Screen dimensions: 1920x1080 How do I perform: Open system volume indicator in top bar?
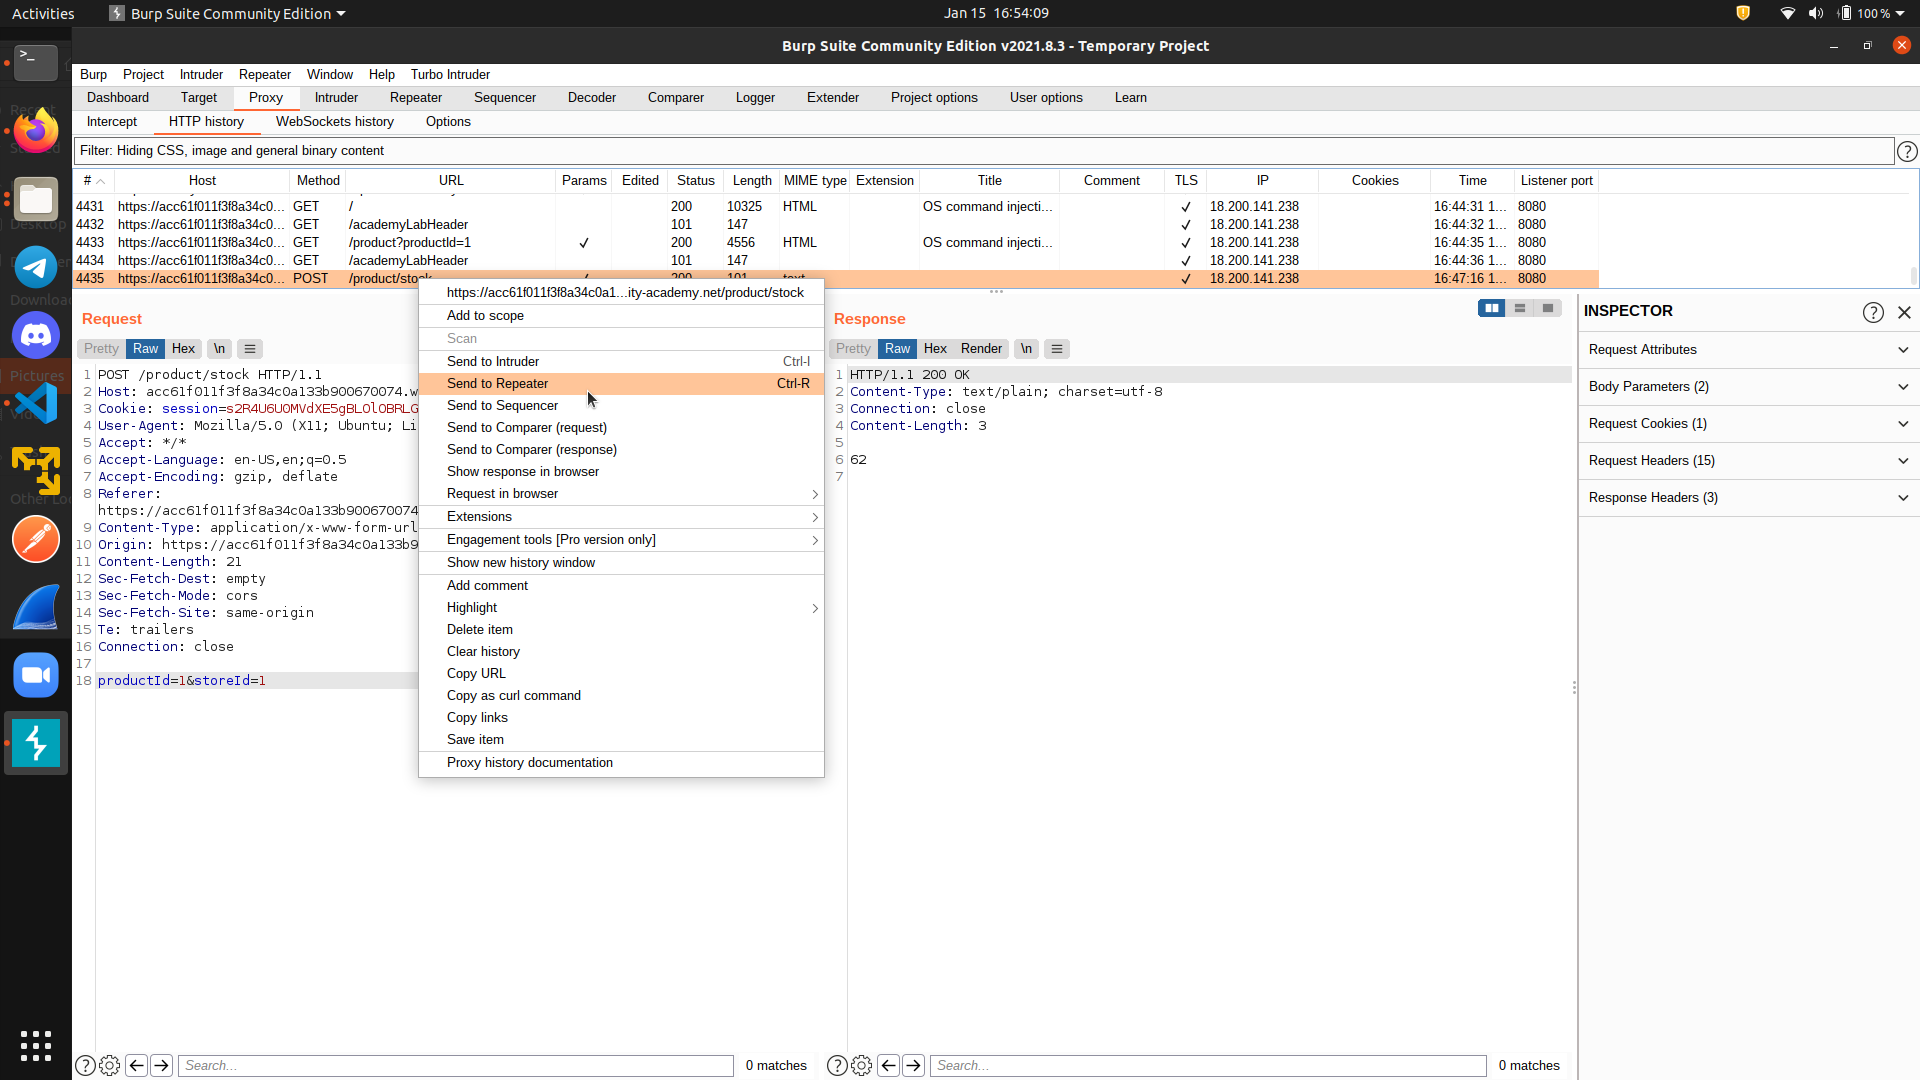point(1815,13)
